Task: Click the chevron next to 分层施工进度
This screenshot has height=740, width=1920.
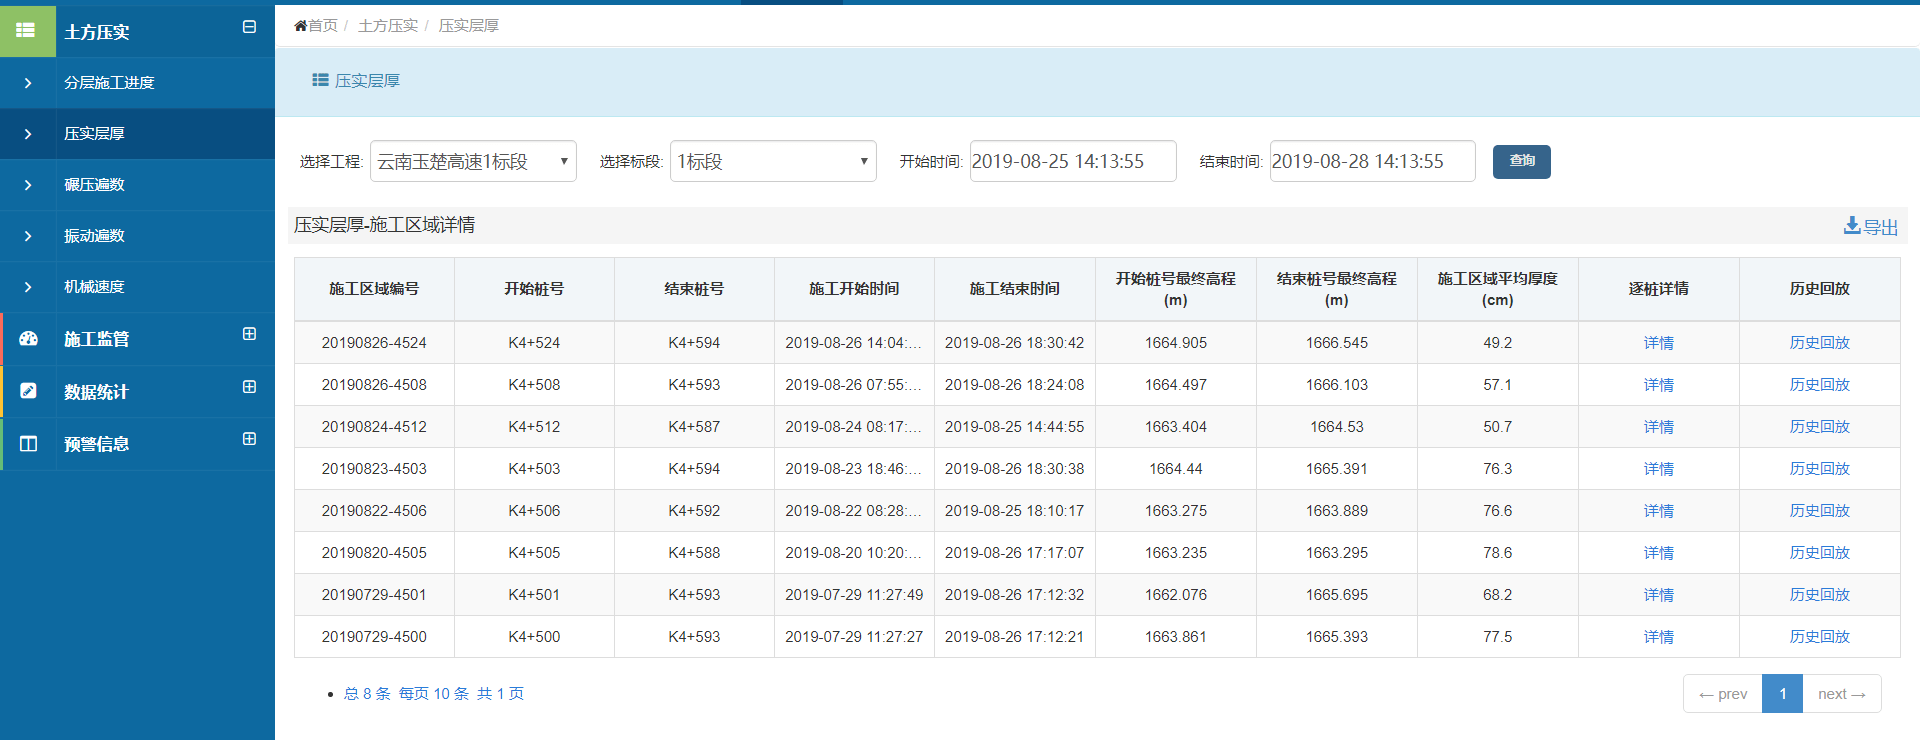Action: click(28, 83)
